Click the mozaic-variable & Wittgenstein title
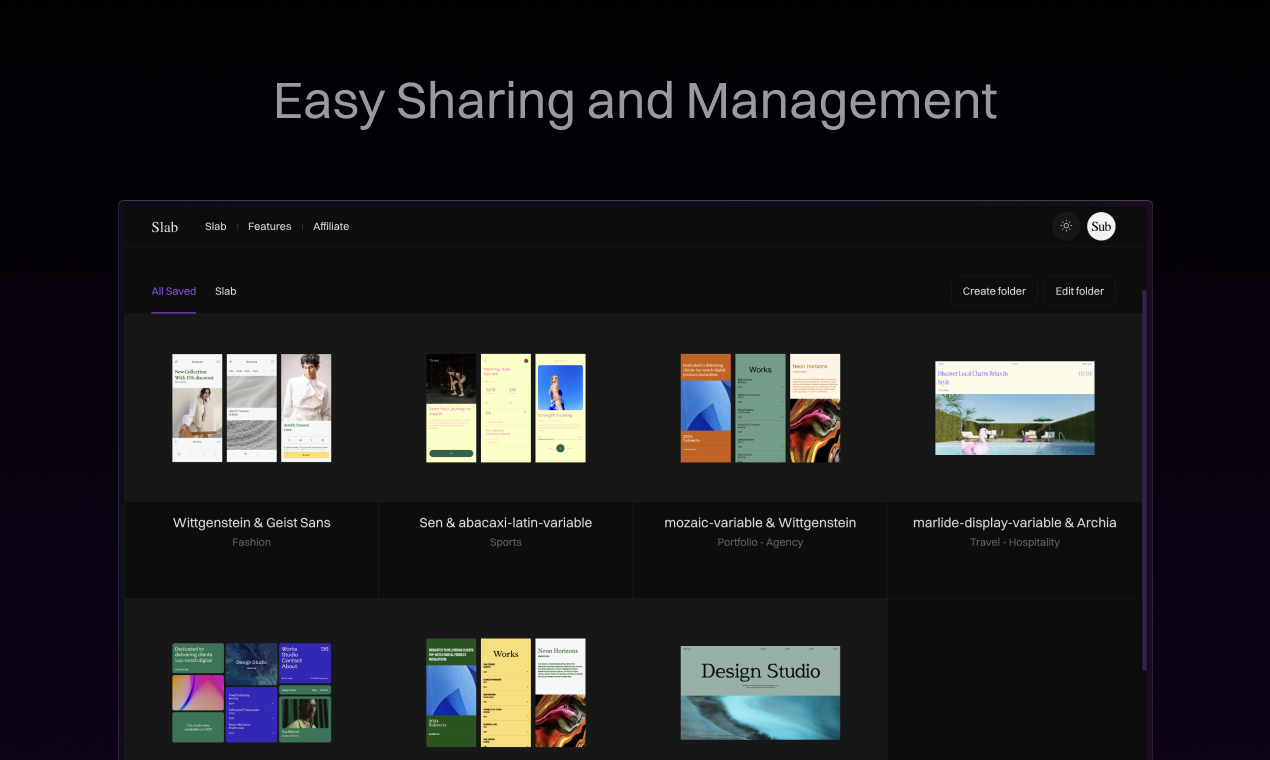This screenshot has width=1270, height=760. pyautogui.click(x=760, y=523)
